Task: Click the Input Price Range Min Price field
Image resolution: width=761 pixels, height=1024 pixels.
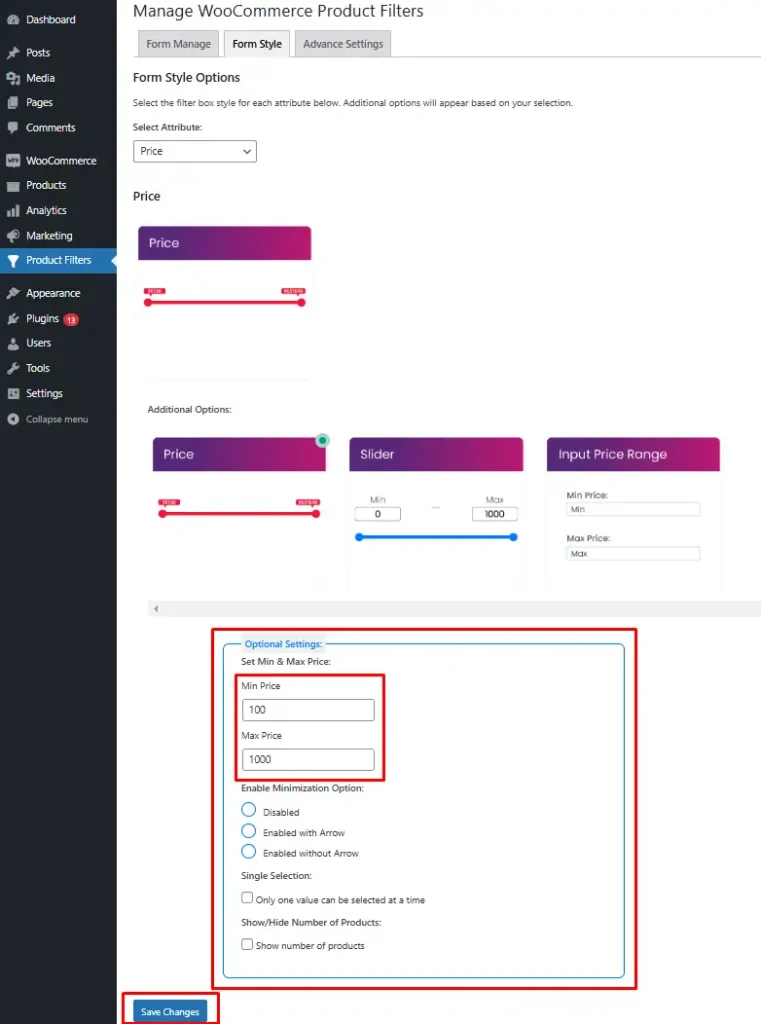Action: click(x=633, y=509)
